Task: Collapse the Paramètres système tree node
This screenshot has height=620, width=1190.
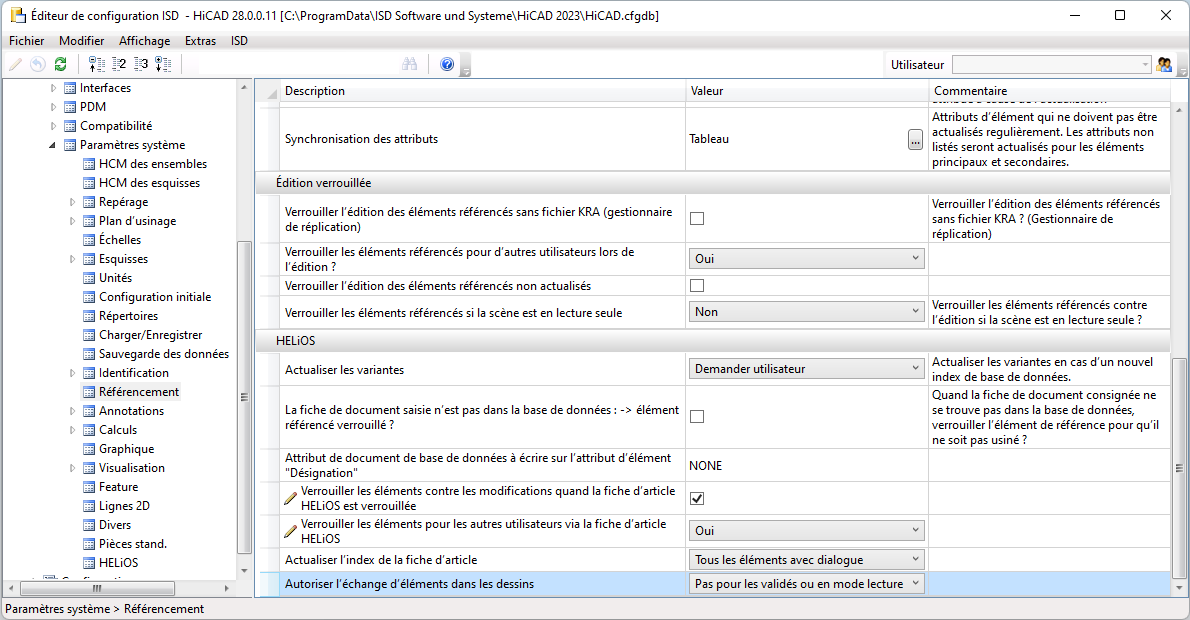Action: [53, 145]
